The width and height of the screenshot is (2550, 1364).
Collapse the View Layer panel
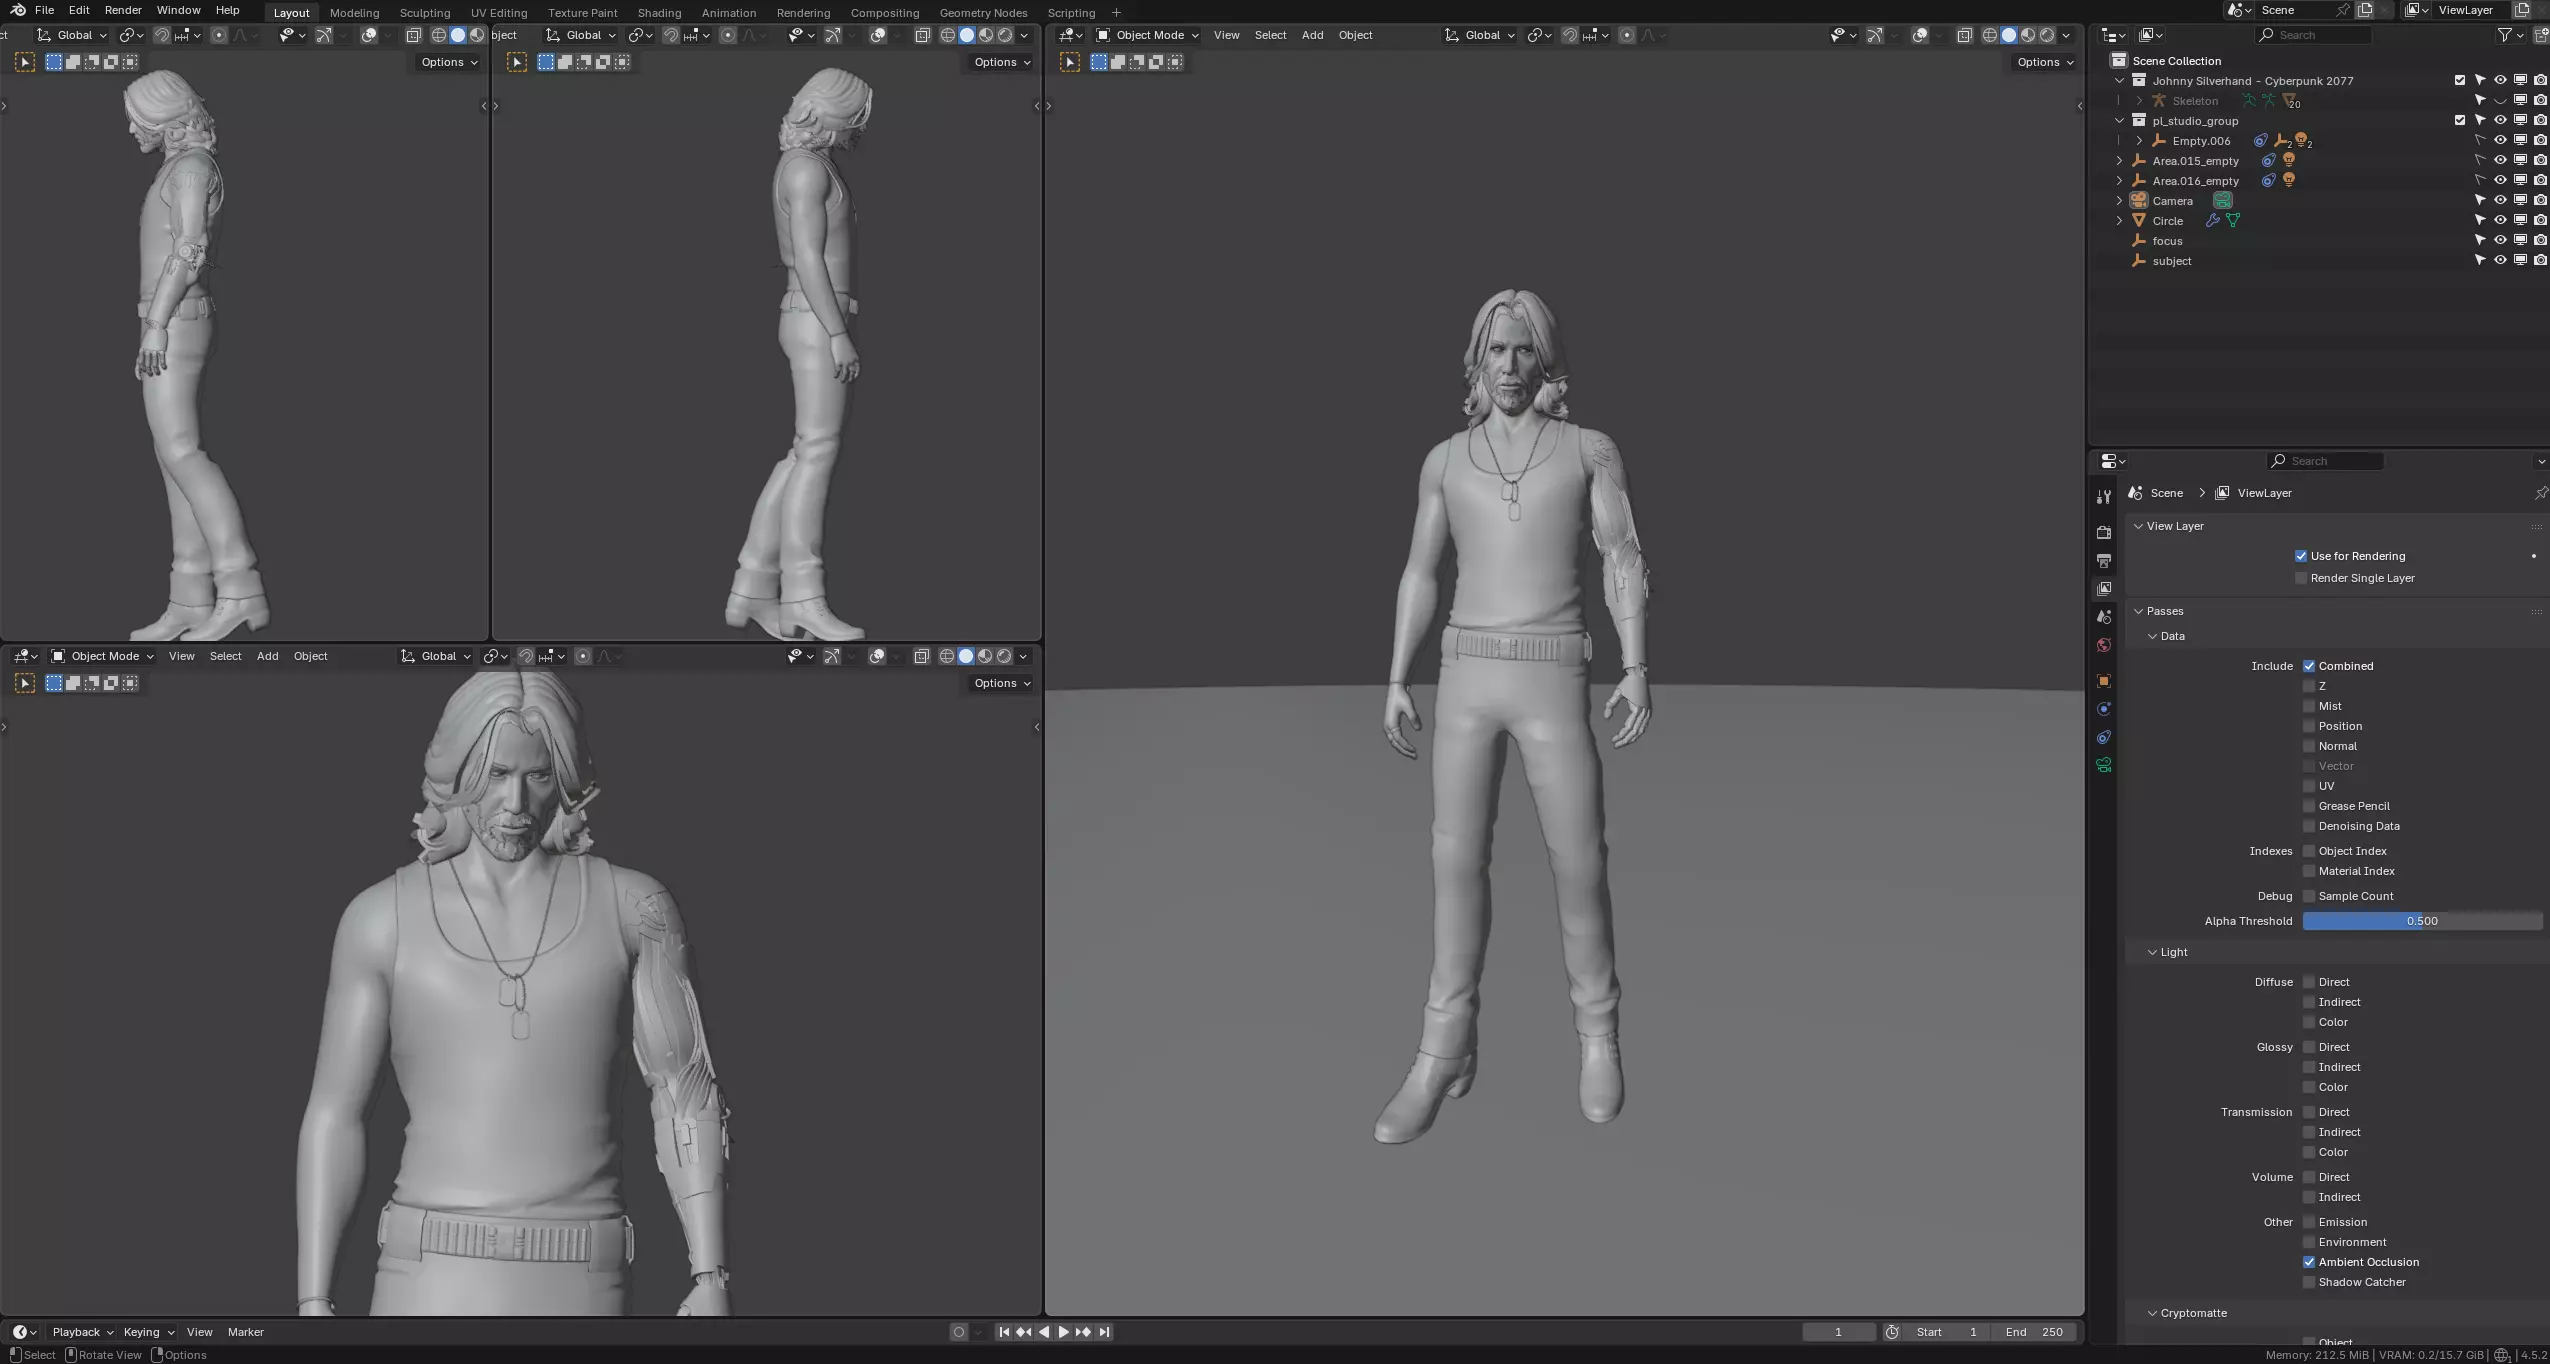click(2139, 526)
